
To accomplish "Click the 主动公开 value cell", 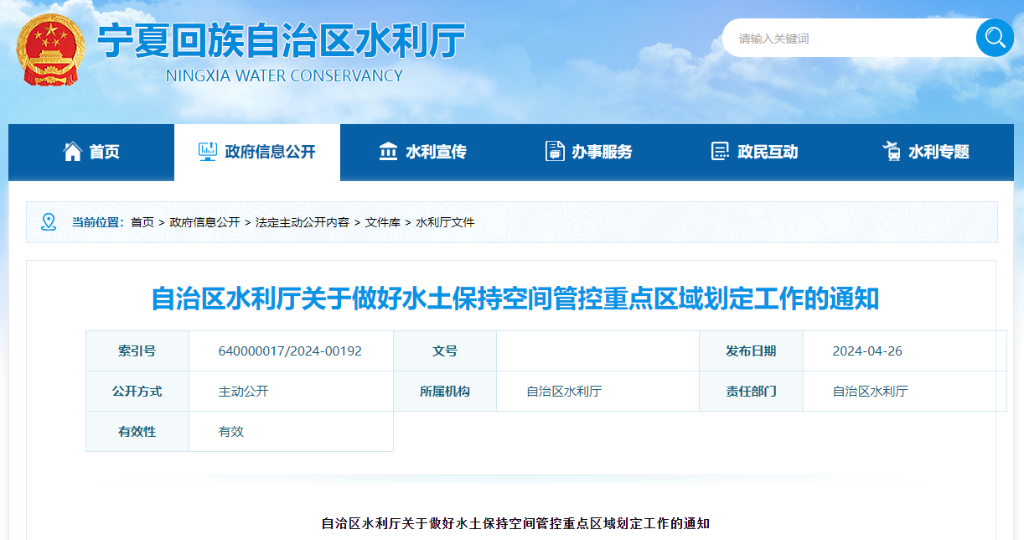I will point(291,392).
